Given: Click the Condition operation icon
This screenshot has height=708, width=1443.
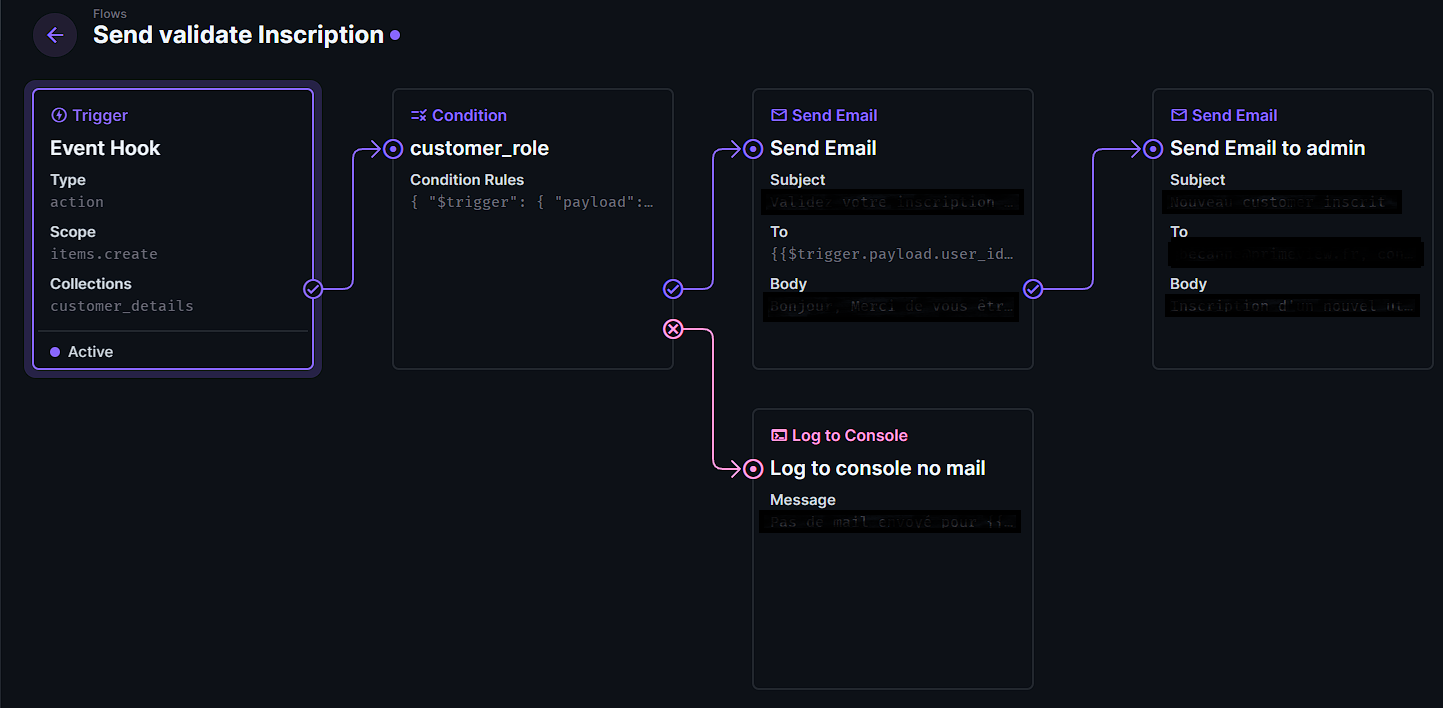Looking at the screenshot, I should pyautogui.click(x=419, y=116).
